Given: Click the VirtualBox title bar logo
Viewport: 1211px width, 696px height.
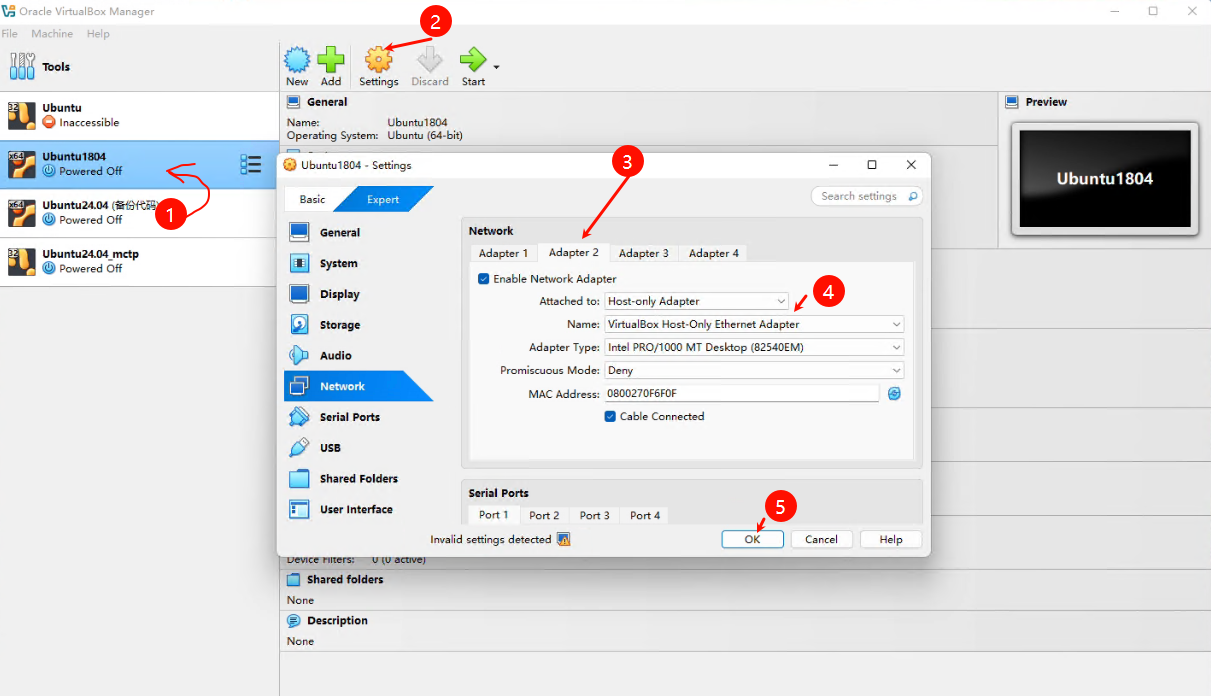Looking at the screenshot, I should 8,11.
